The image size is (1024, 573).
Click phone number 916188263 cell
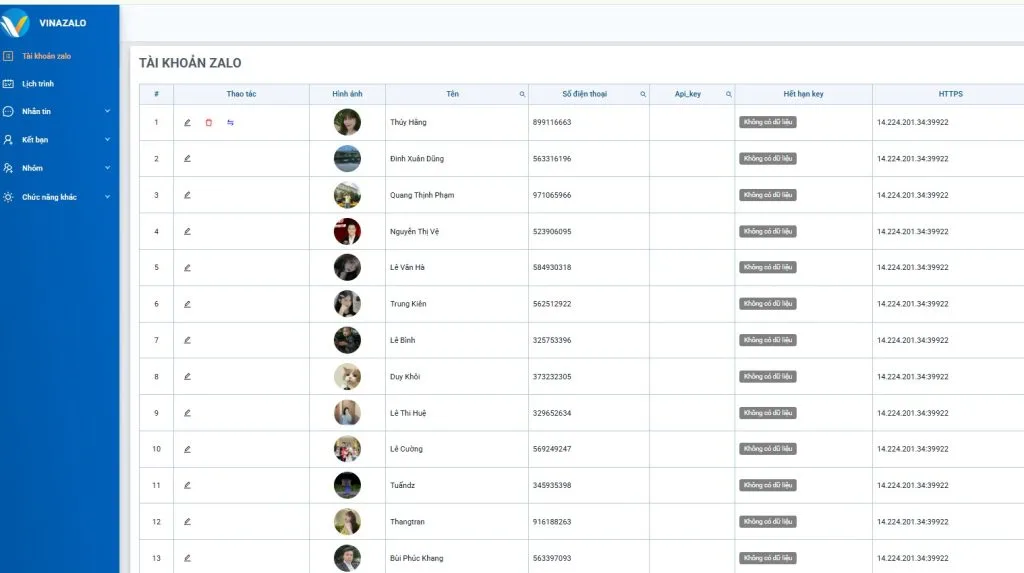click(x=552, y=522)
